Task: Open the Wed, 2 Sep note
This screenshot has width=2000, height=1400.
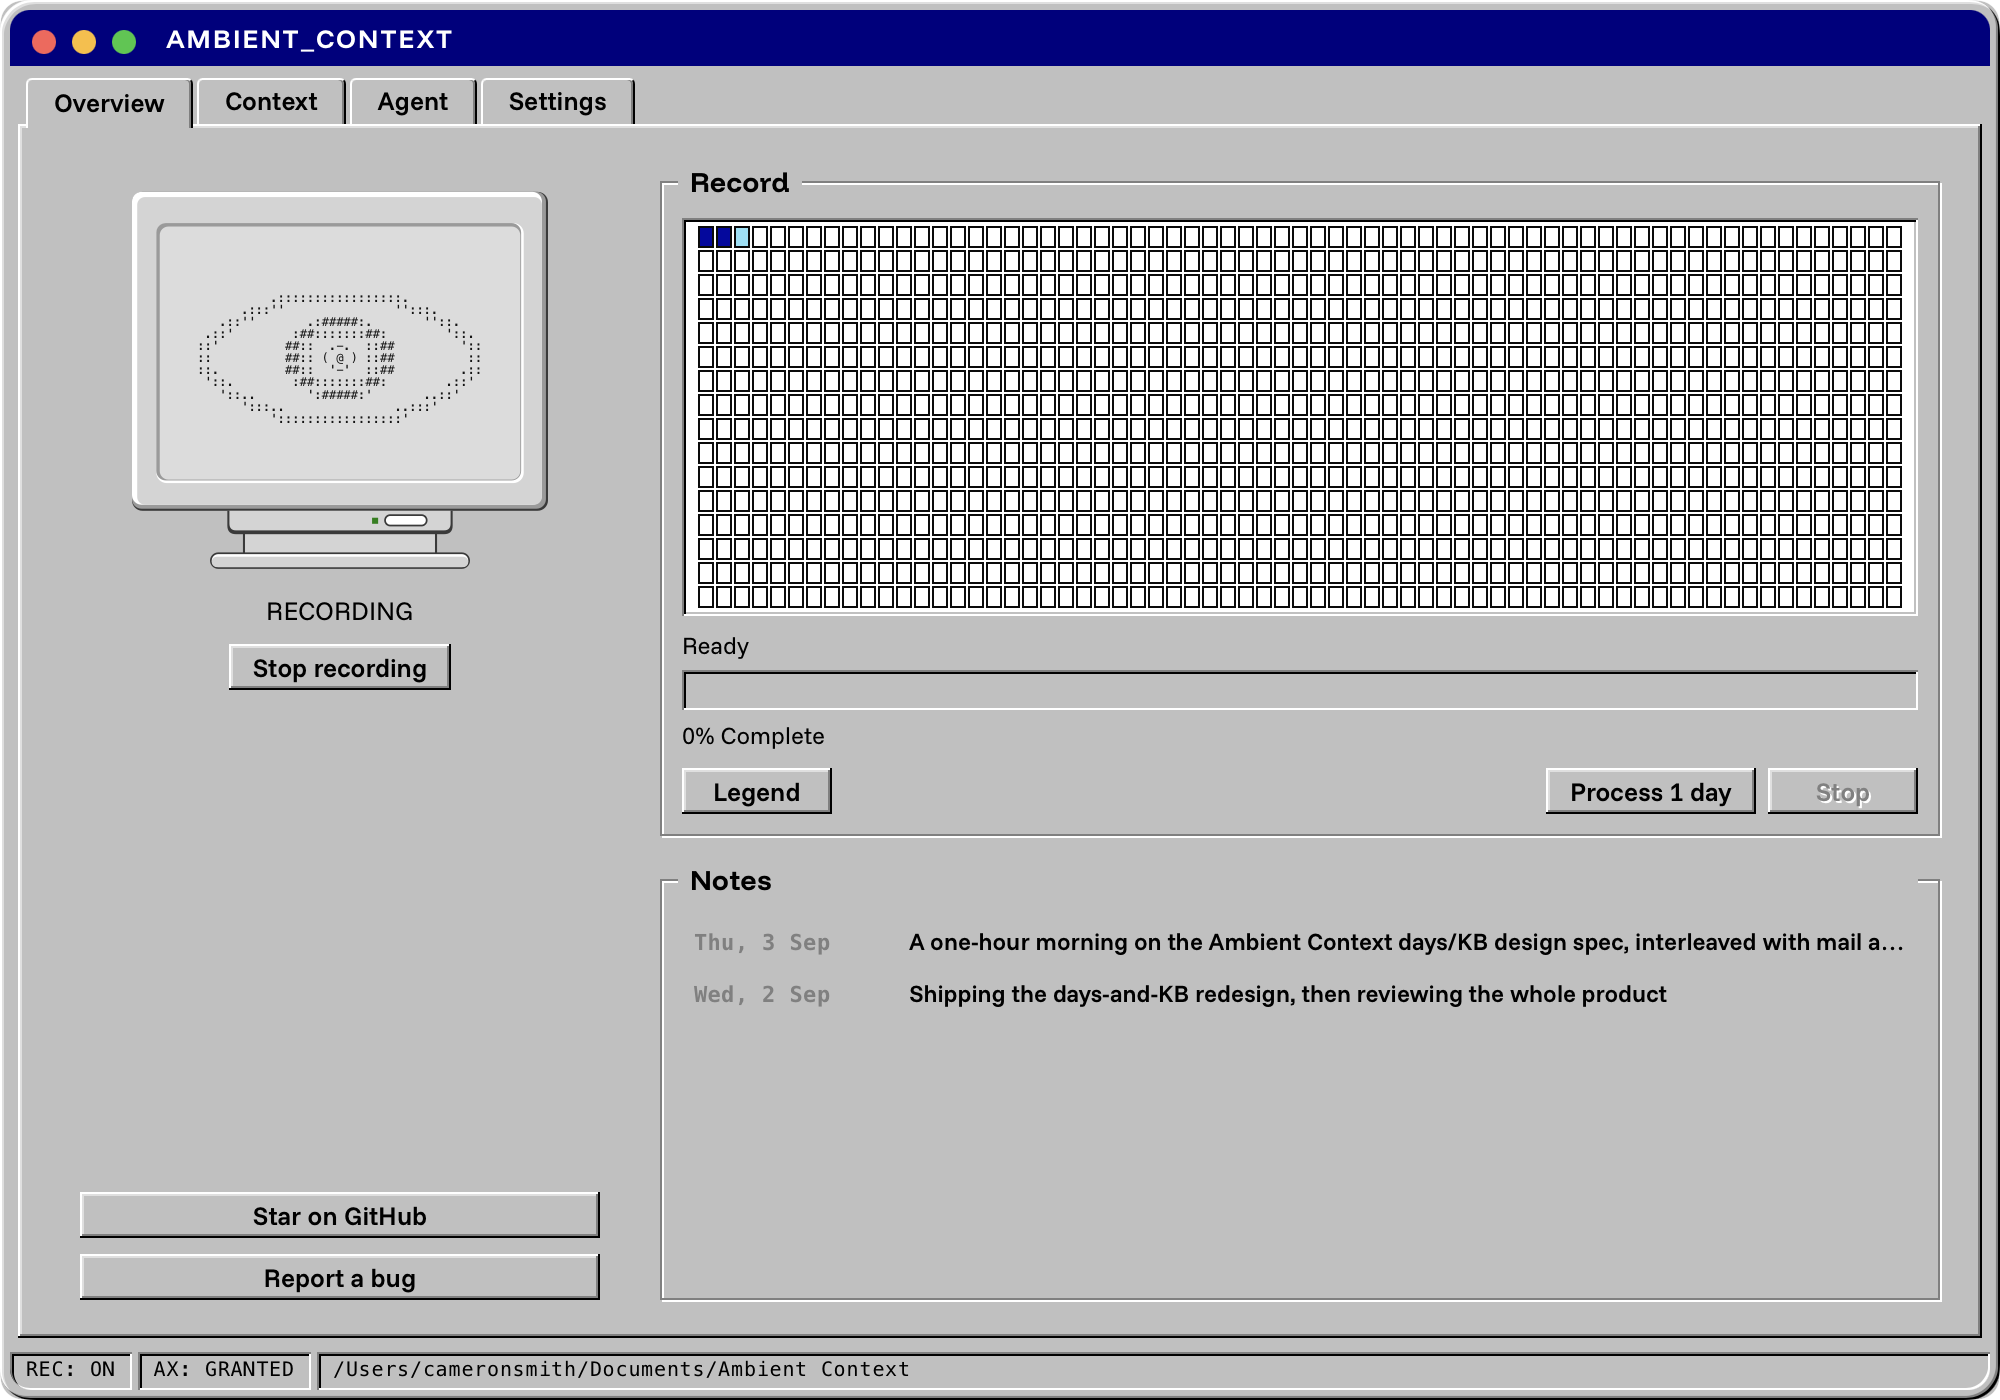Action: coord(1300,994)
